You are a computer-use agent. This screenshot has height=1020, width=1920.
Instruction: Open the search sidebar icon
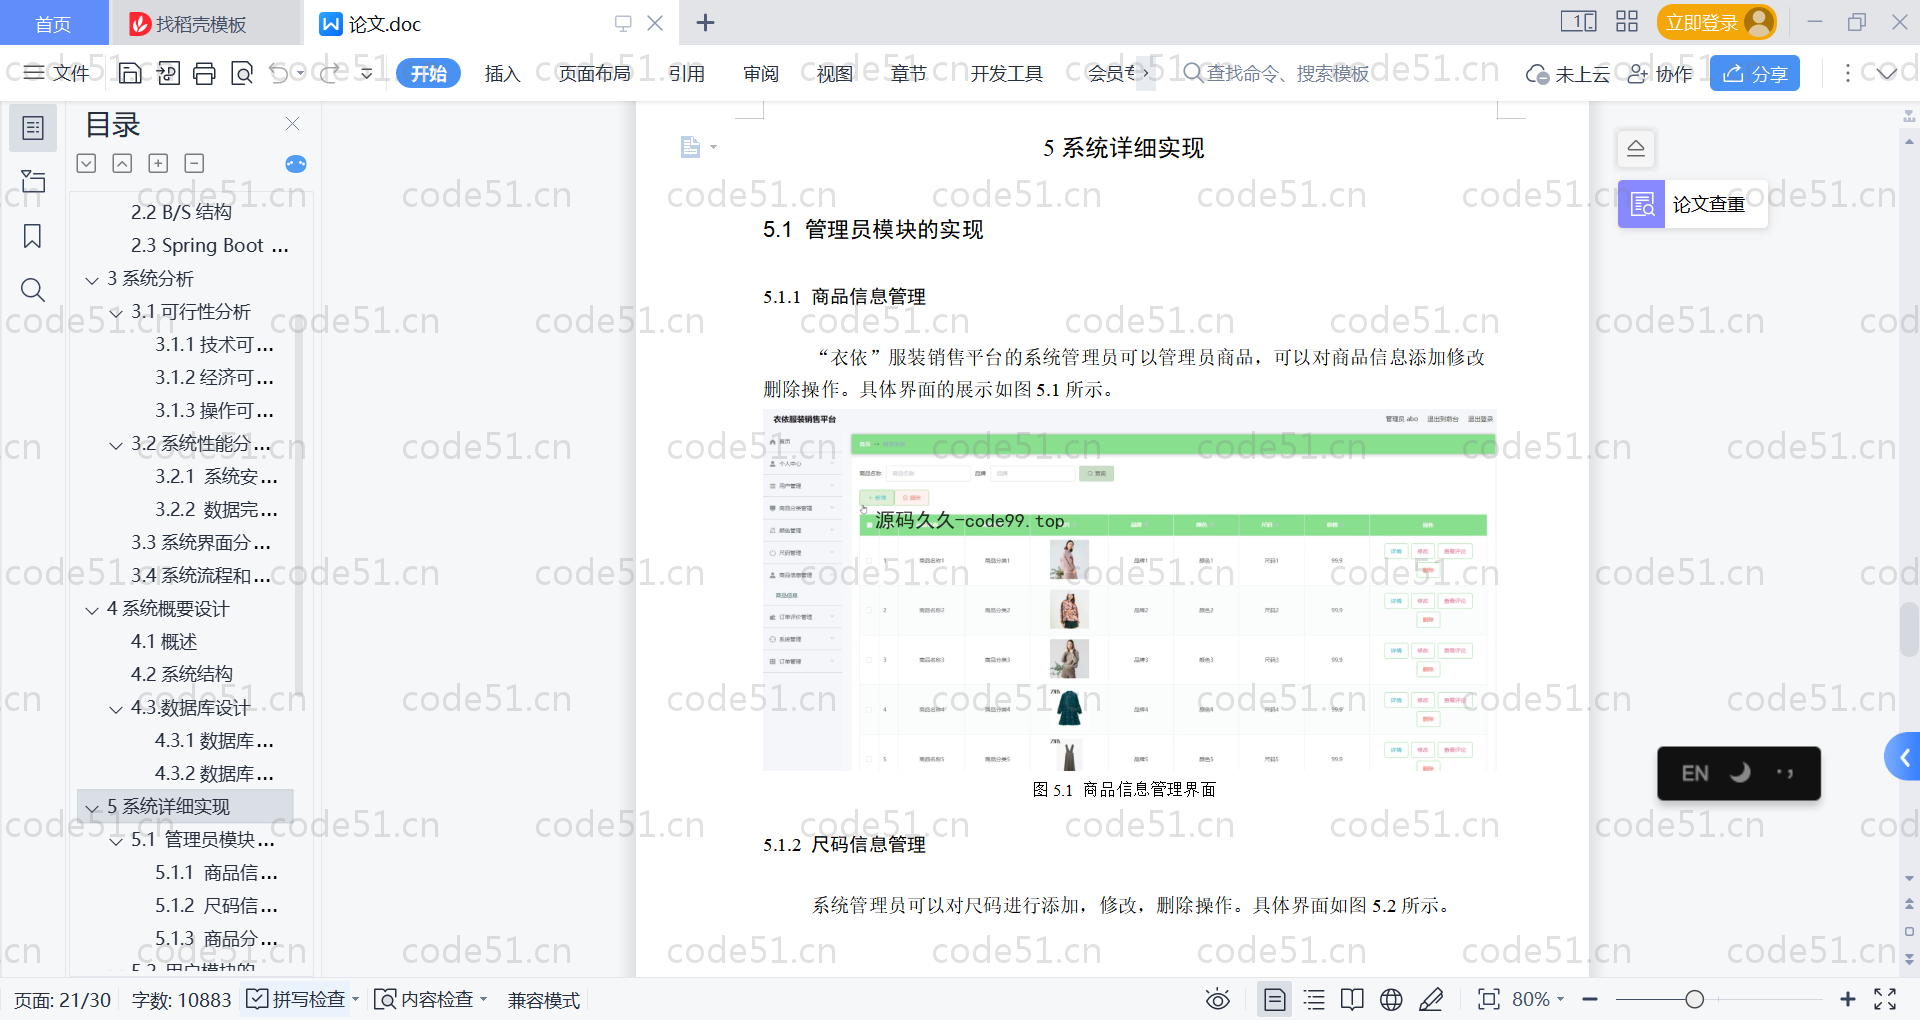pyautogui.click(x=33, y=290)
